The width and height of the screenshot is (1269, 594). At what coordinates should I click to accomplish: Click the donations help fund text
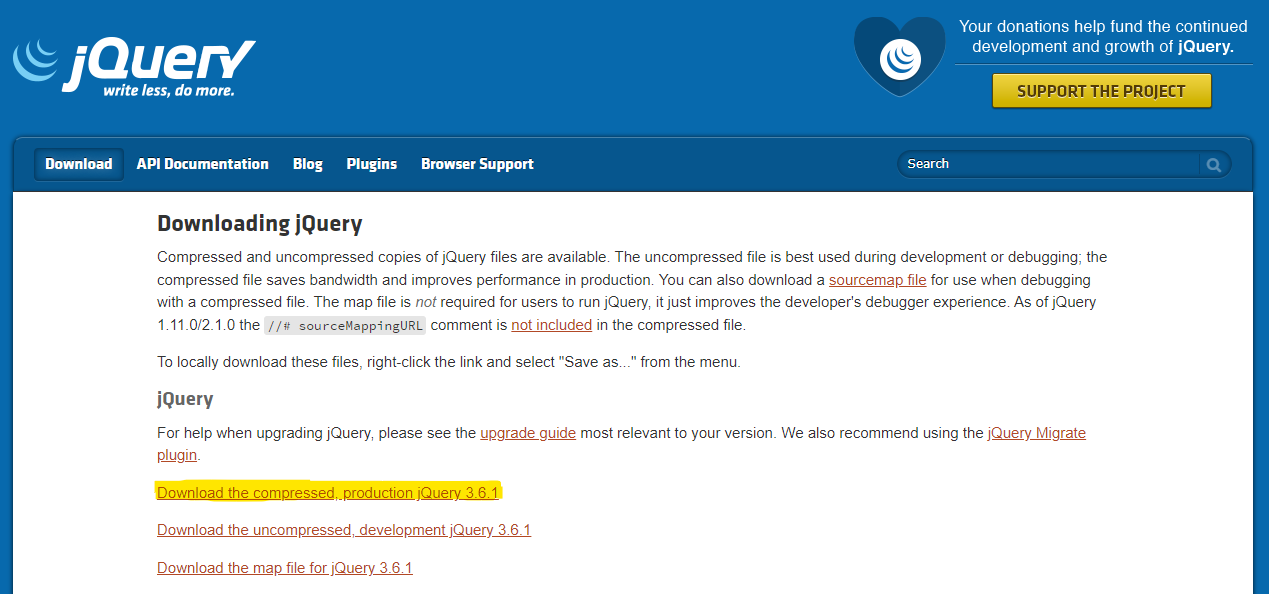click(x=1103, y=36)
